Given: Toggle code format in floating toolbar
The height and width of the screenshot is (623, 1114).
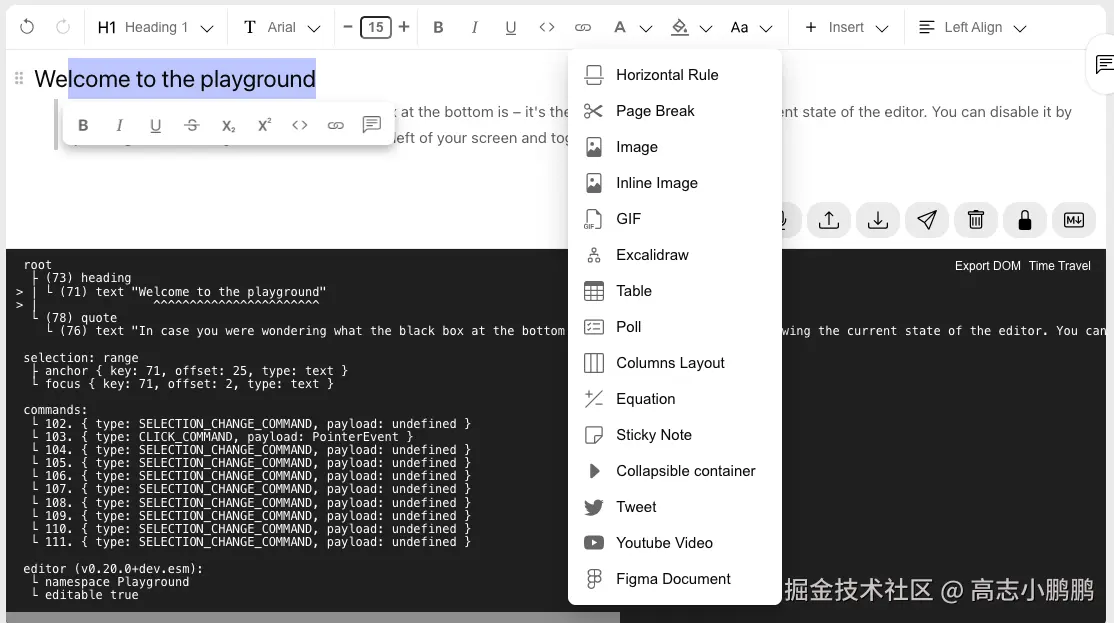Looking at the screenshot, I should pyautogui.click(x=300, y=125).
